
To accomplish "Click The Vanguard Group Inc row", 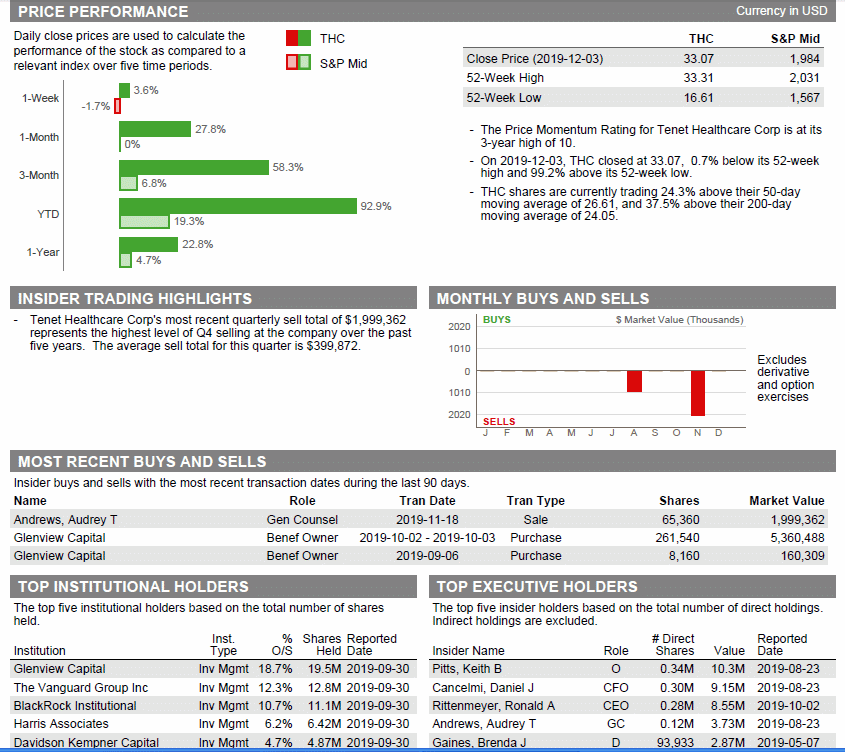I will (213, 688).
